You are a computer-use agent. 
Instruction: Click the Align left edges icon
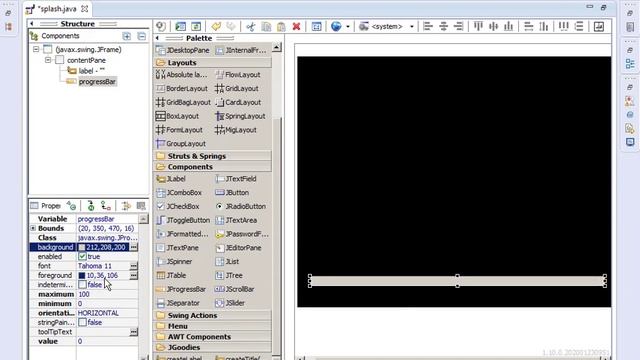(428, 27)
